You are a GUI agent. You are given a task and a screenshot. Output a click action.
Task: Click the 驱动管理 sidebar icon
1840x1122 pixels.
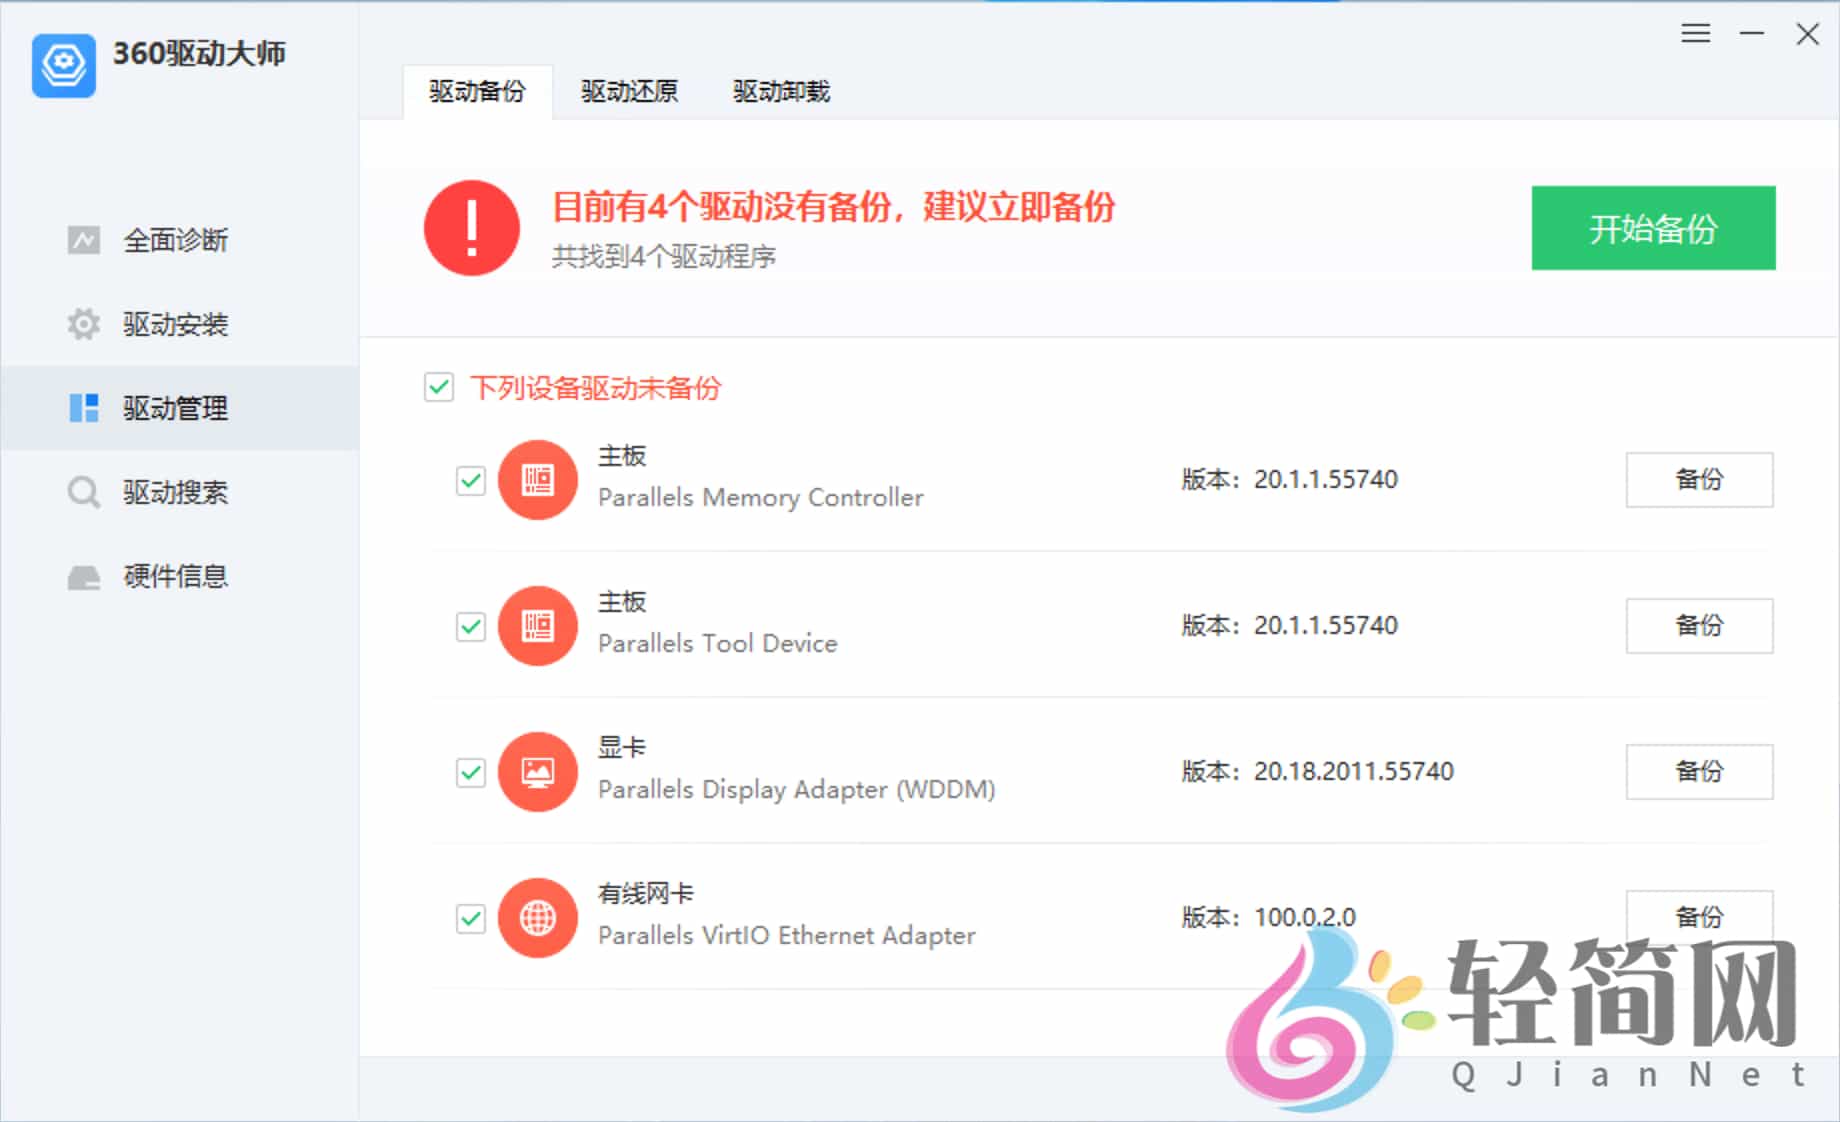coord(84,408)
